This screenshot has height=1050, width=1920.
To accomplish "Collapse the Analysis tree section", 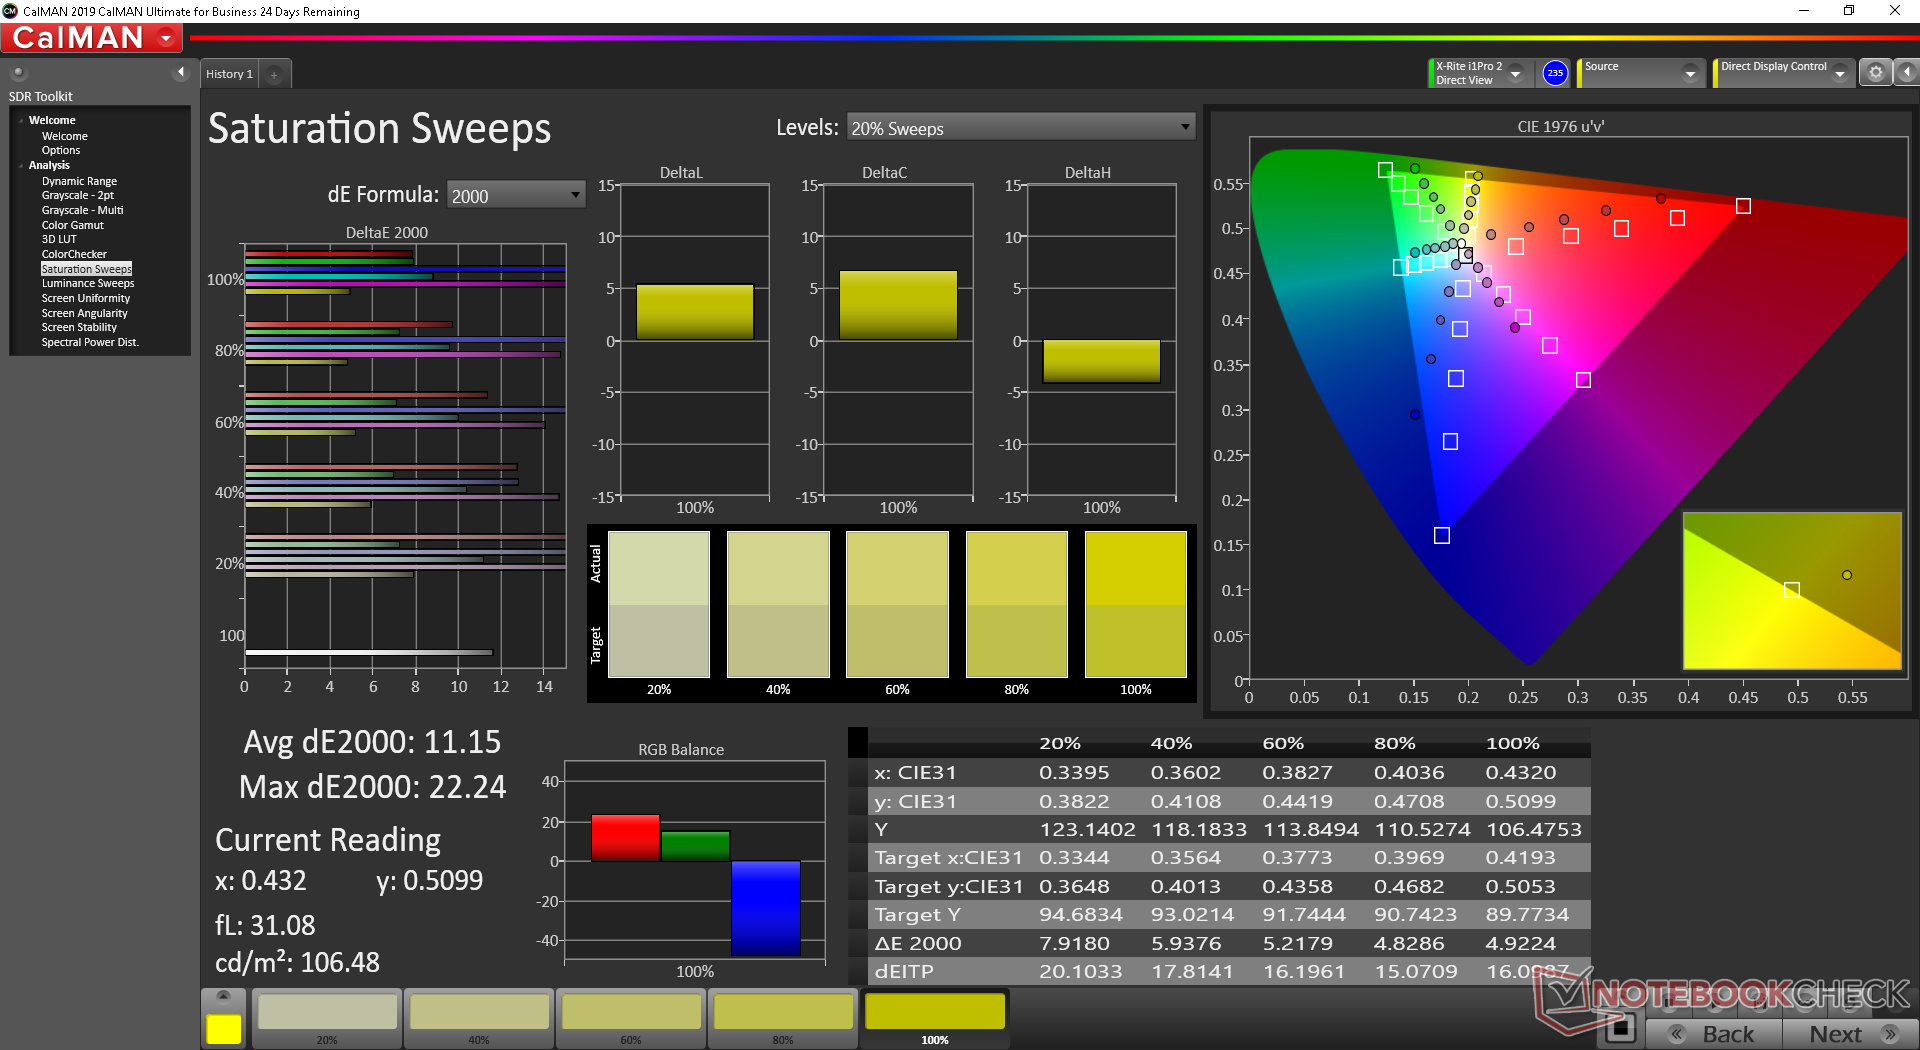I will 21,165.
